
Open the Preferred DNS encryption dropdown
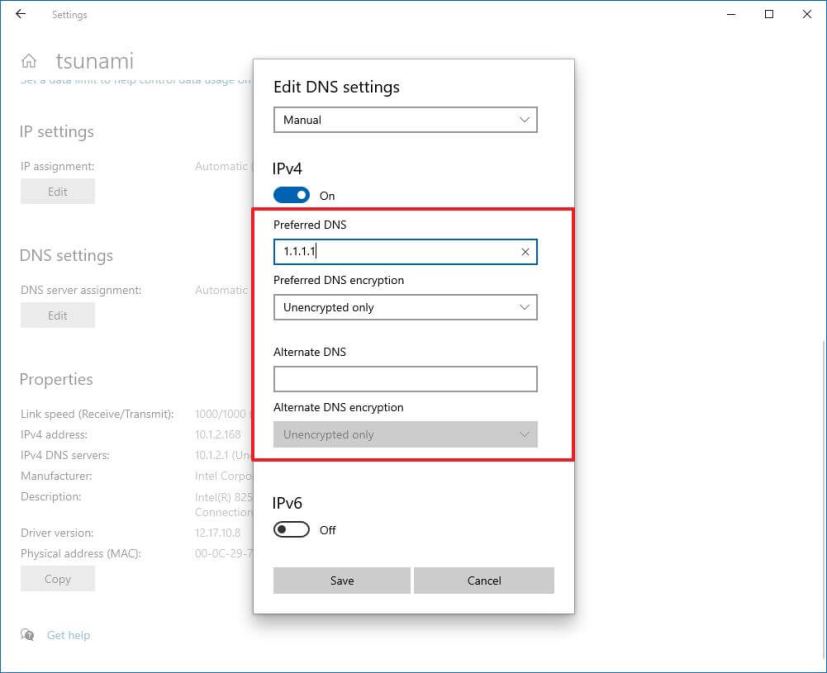(405, 307)
